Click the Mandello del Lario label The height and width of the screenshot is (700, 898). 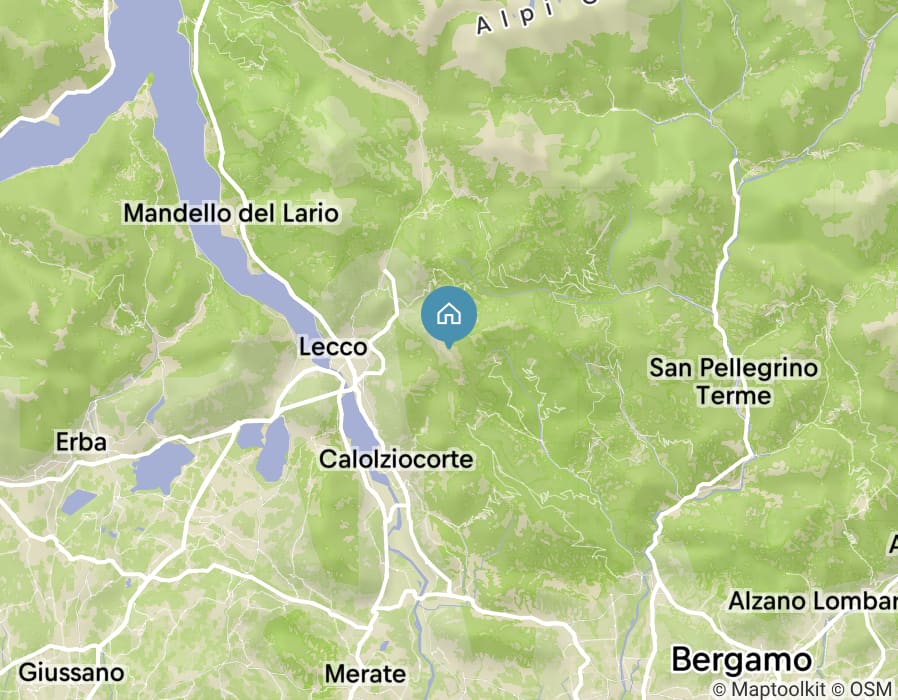[x=231, y=213]
